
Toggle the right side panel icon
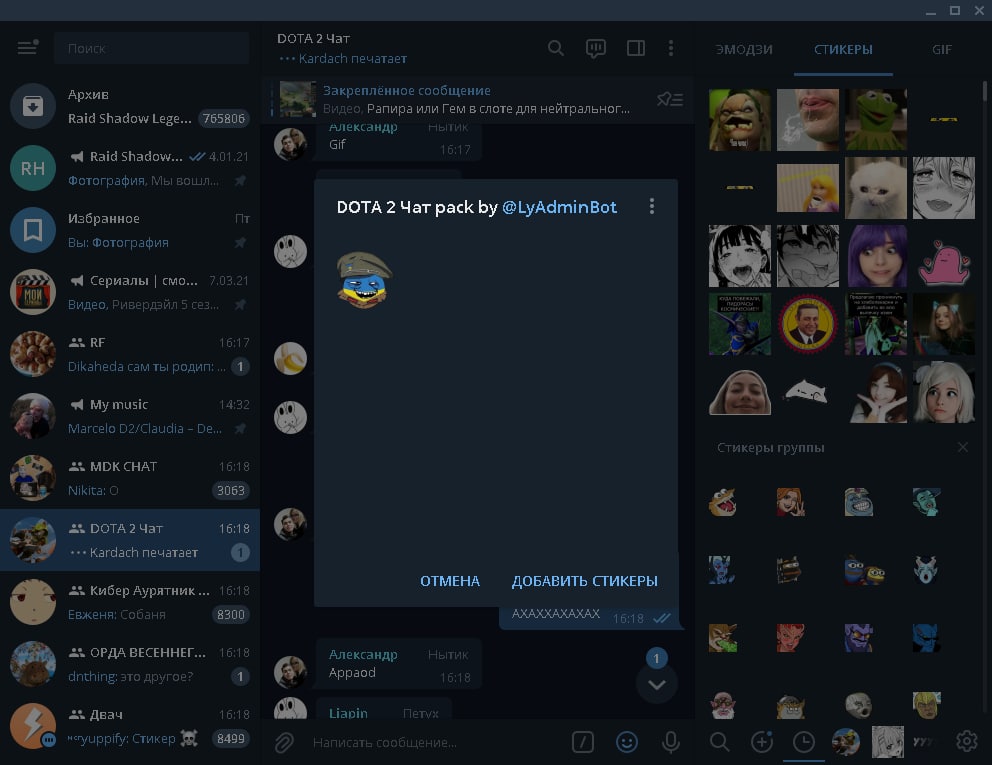pyautogui.click(x=636, y=48)
